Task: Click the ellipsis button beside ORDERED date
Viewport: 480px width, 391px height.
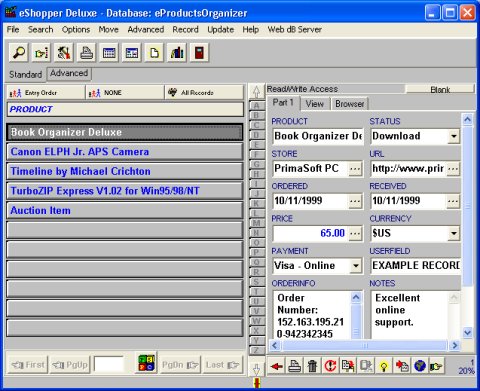Action: click(x=355, y=201)
